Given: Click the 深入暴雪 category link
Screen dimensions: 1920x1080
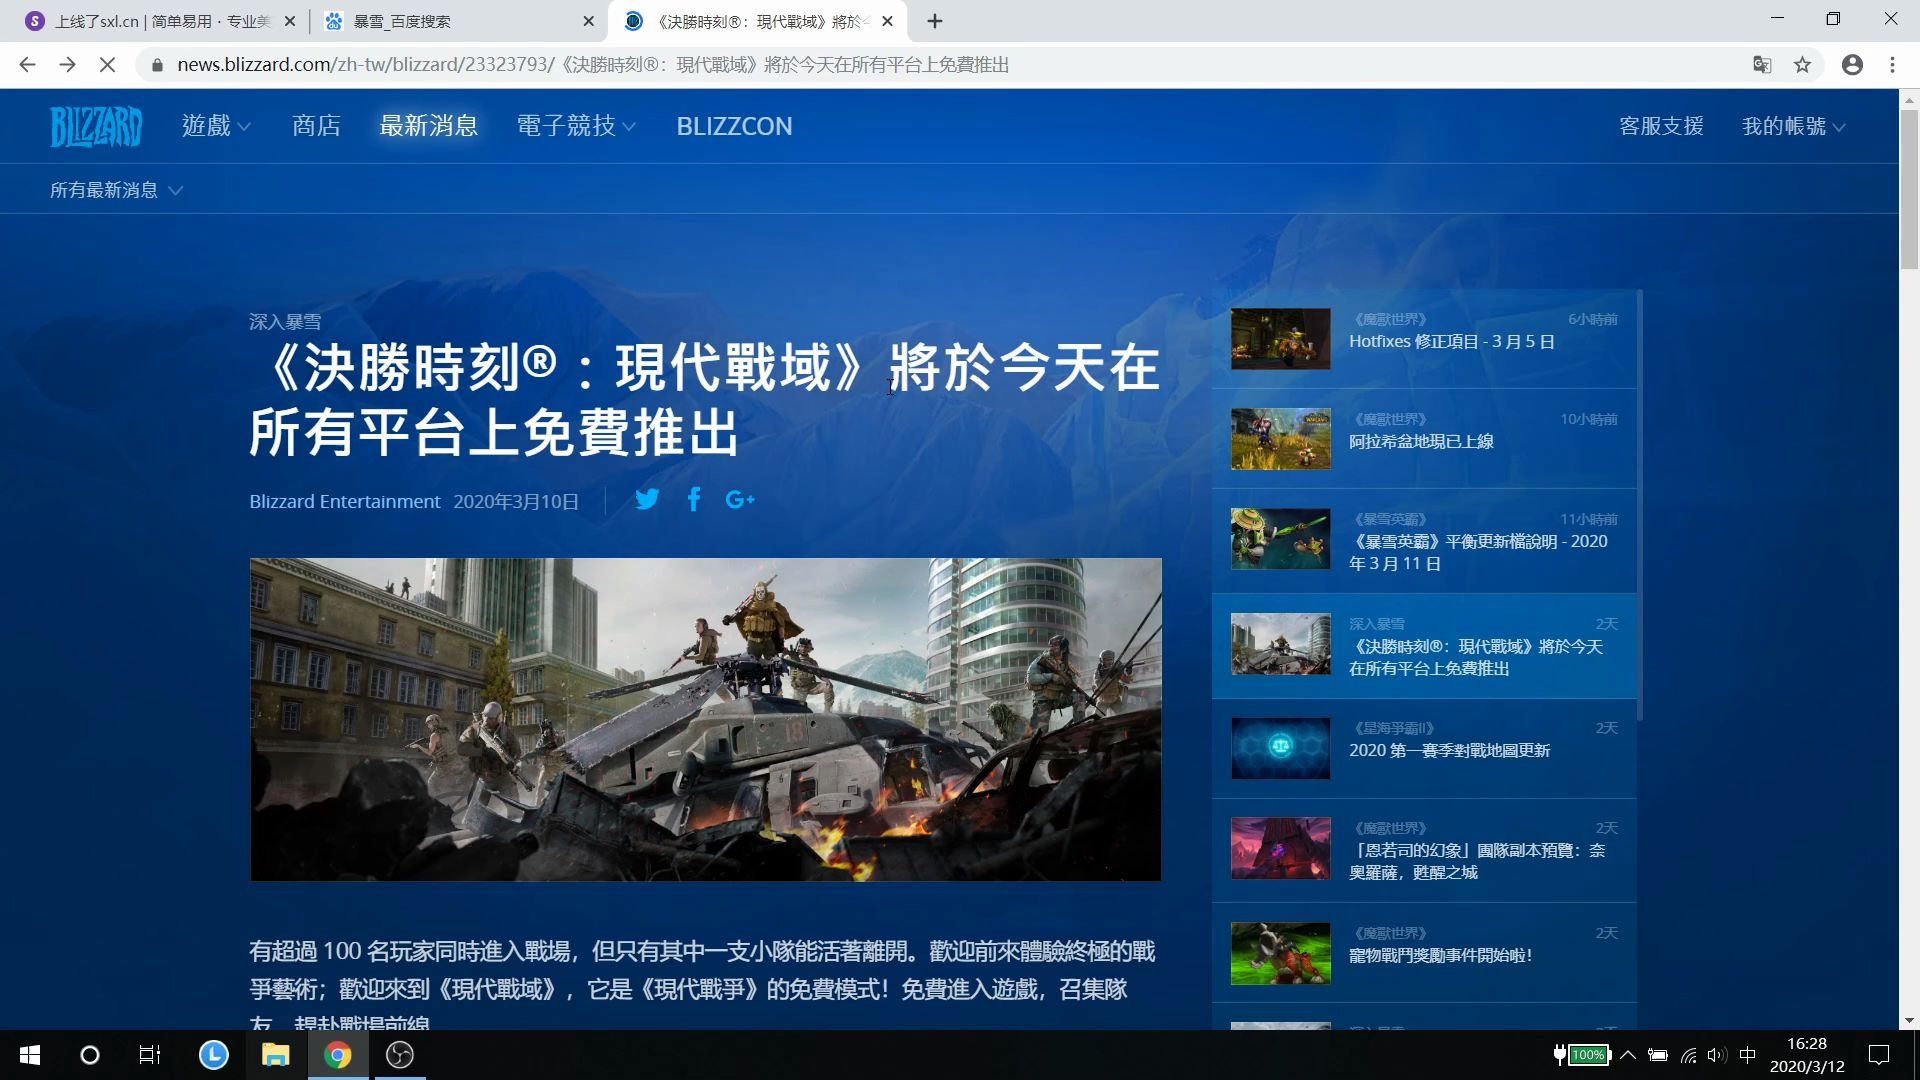Looking at the screenshot, I should point(285,322).
